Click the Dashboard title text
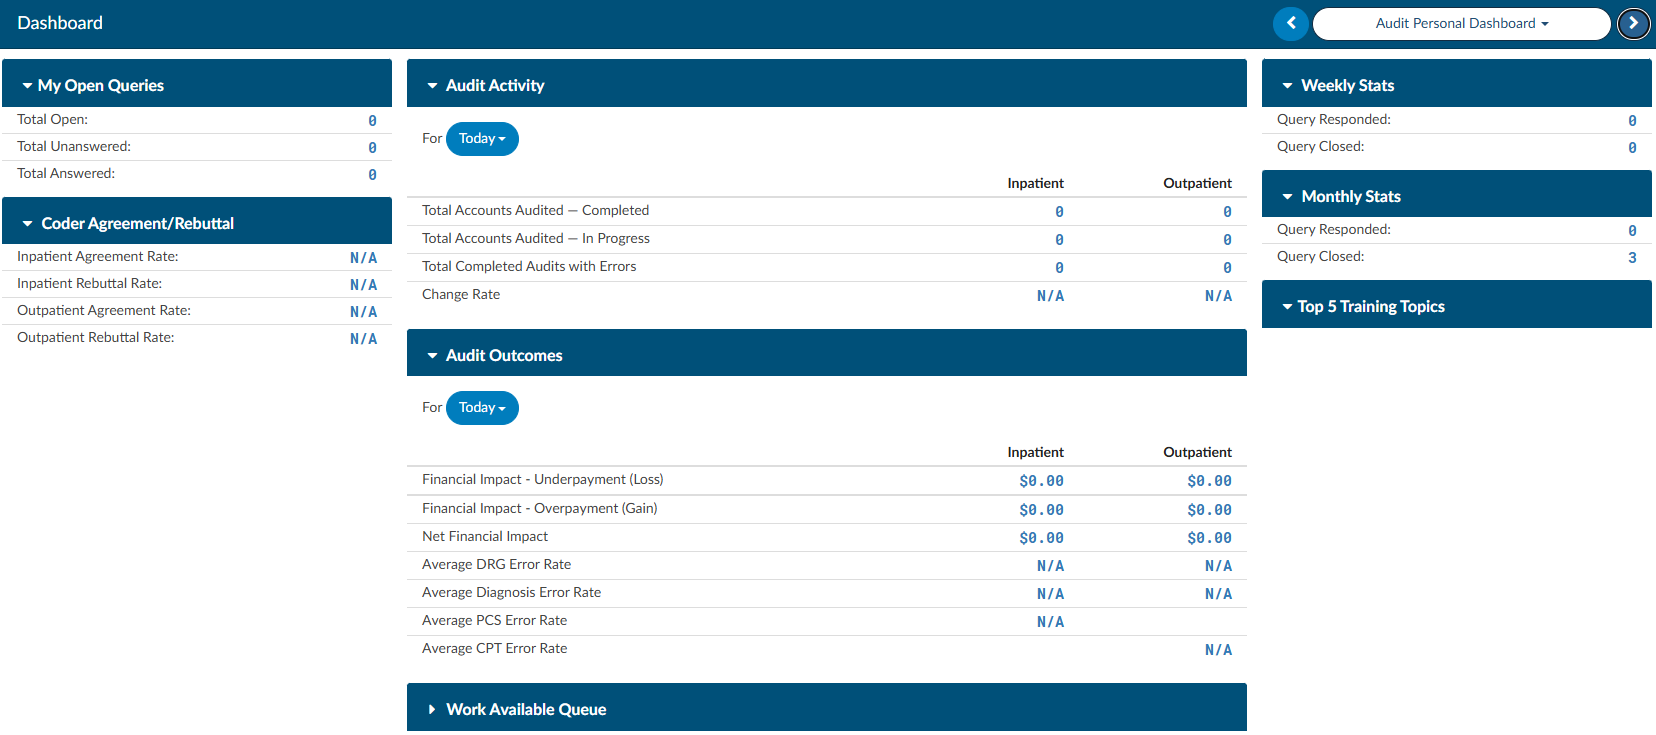 pyautogui.click(x=60, y=23)
